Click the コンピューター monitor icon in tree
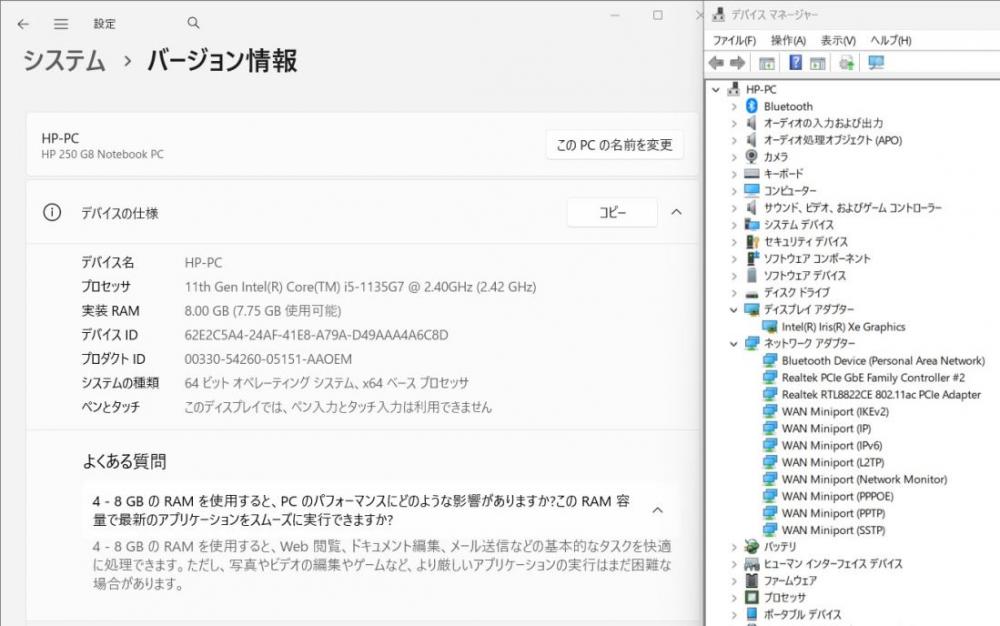Viewport: 1000px width, 626px height. (752, 190)
